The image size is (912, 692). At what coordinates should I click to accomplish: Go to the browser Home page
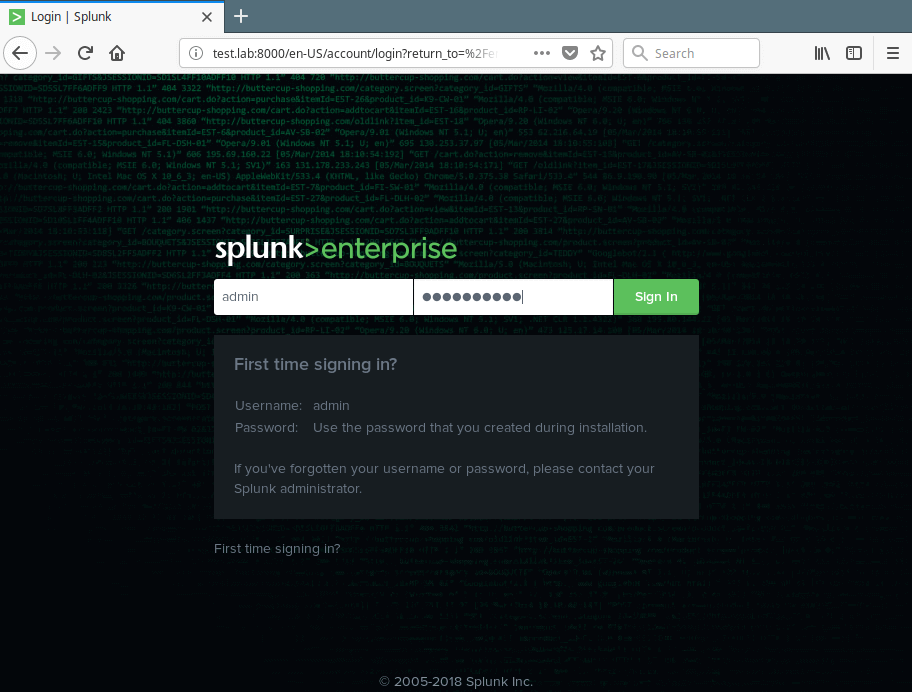[117, 53]
